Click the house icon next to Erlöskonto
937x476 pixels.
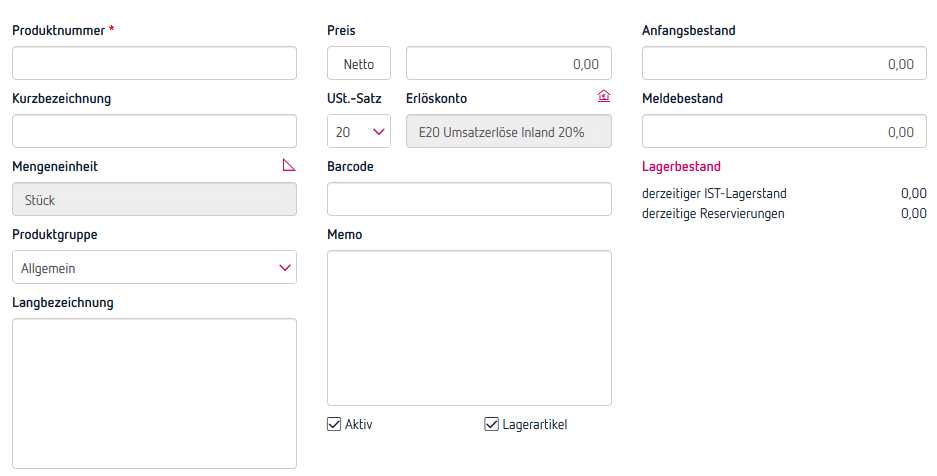(x=603, y=97)
